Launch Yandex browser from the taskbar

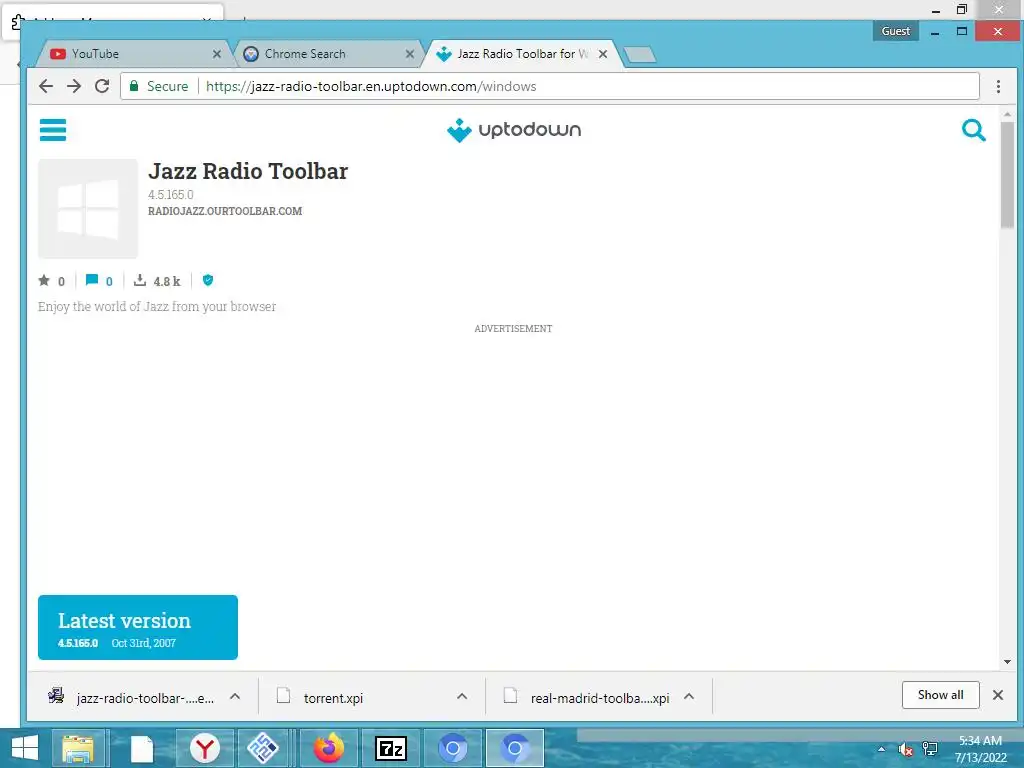click(x=204, y=748)
